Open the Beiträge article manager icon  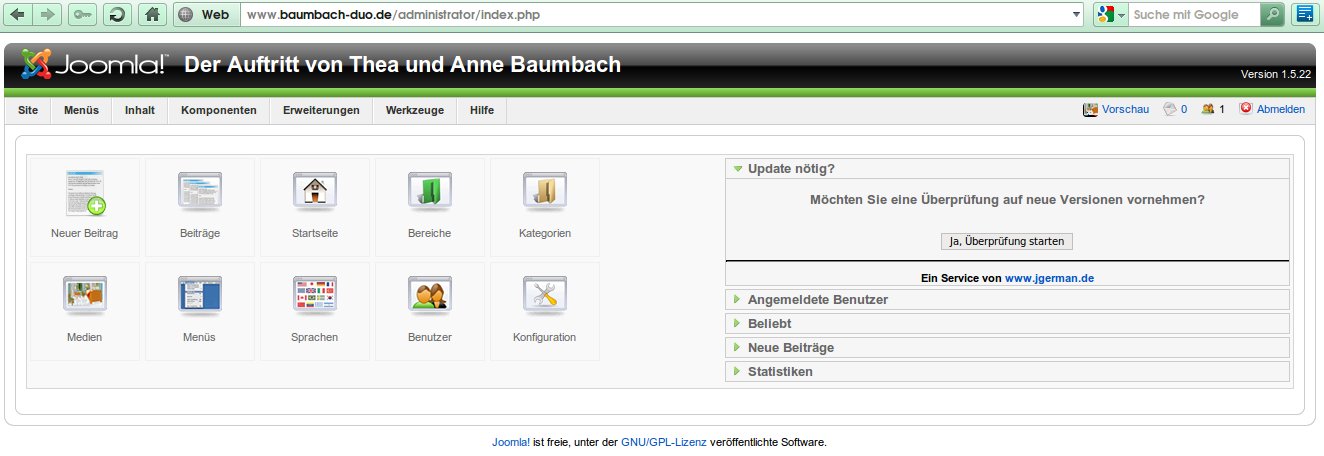pyautogui.click(x=200, y=192)
